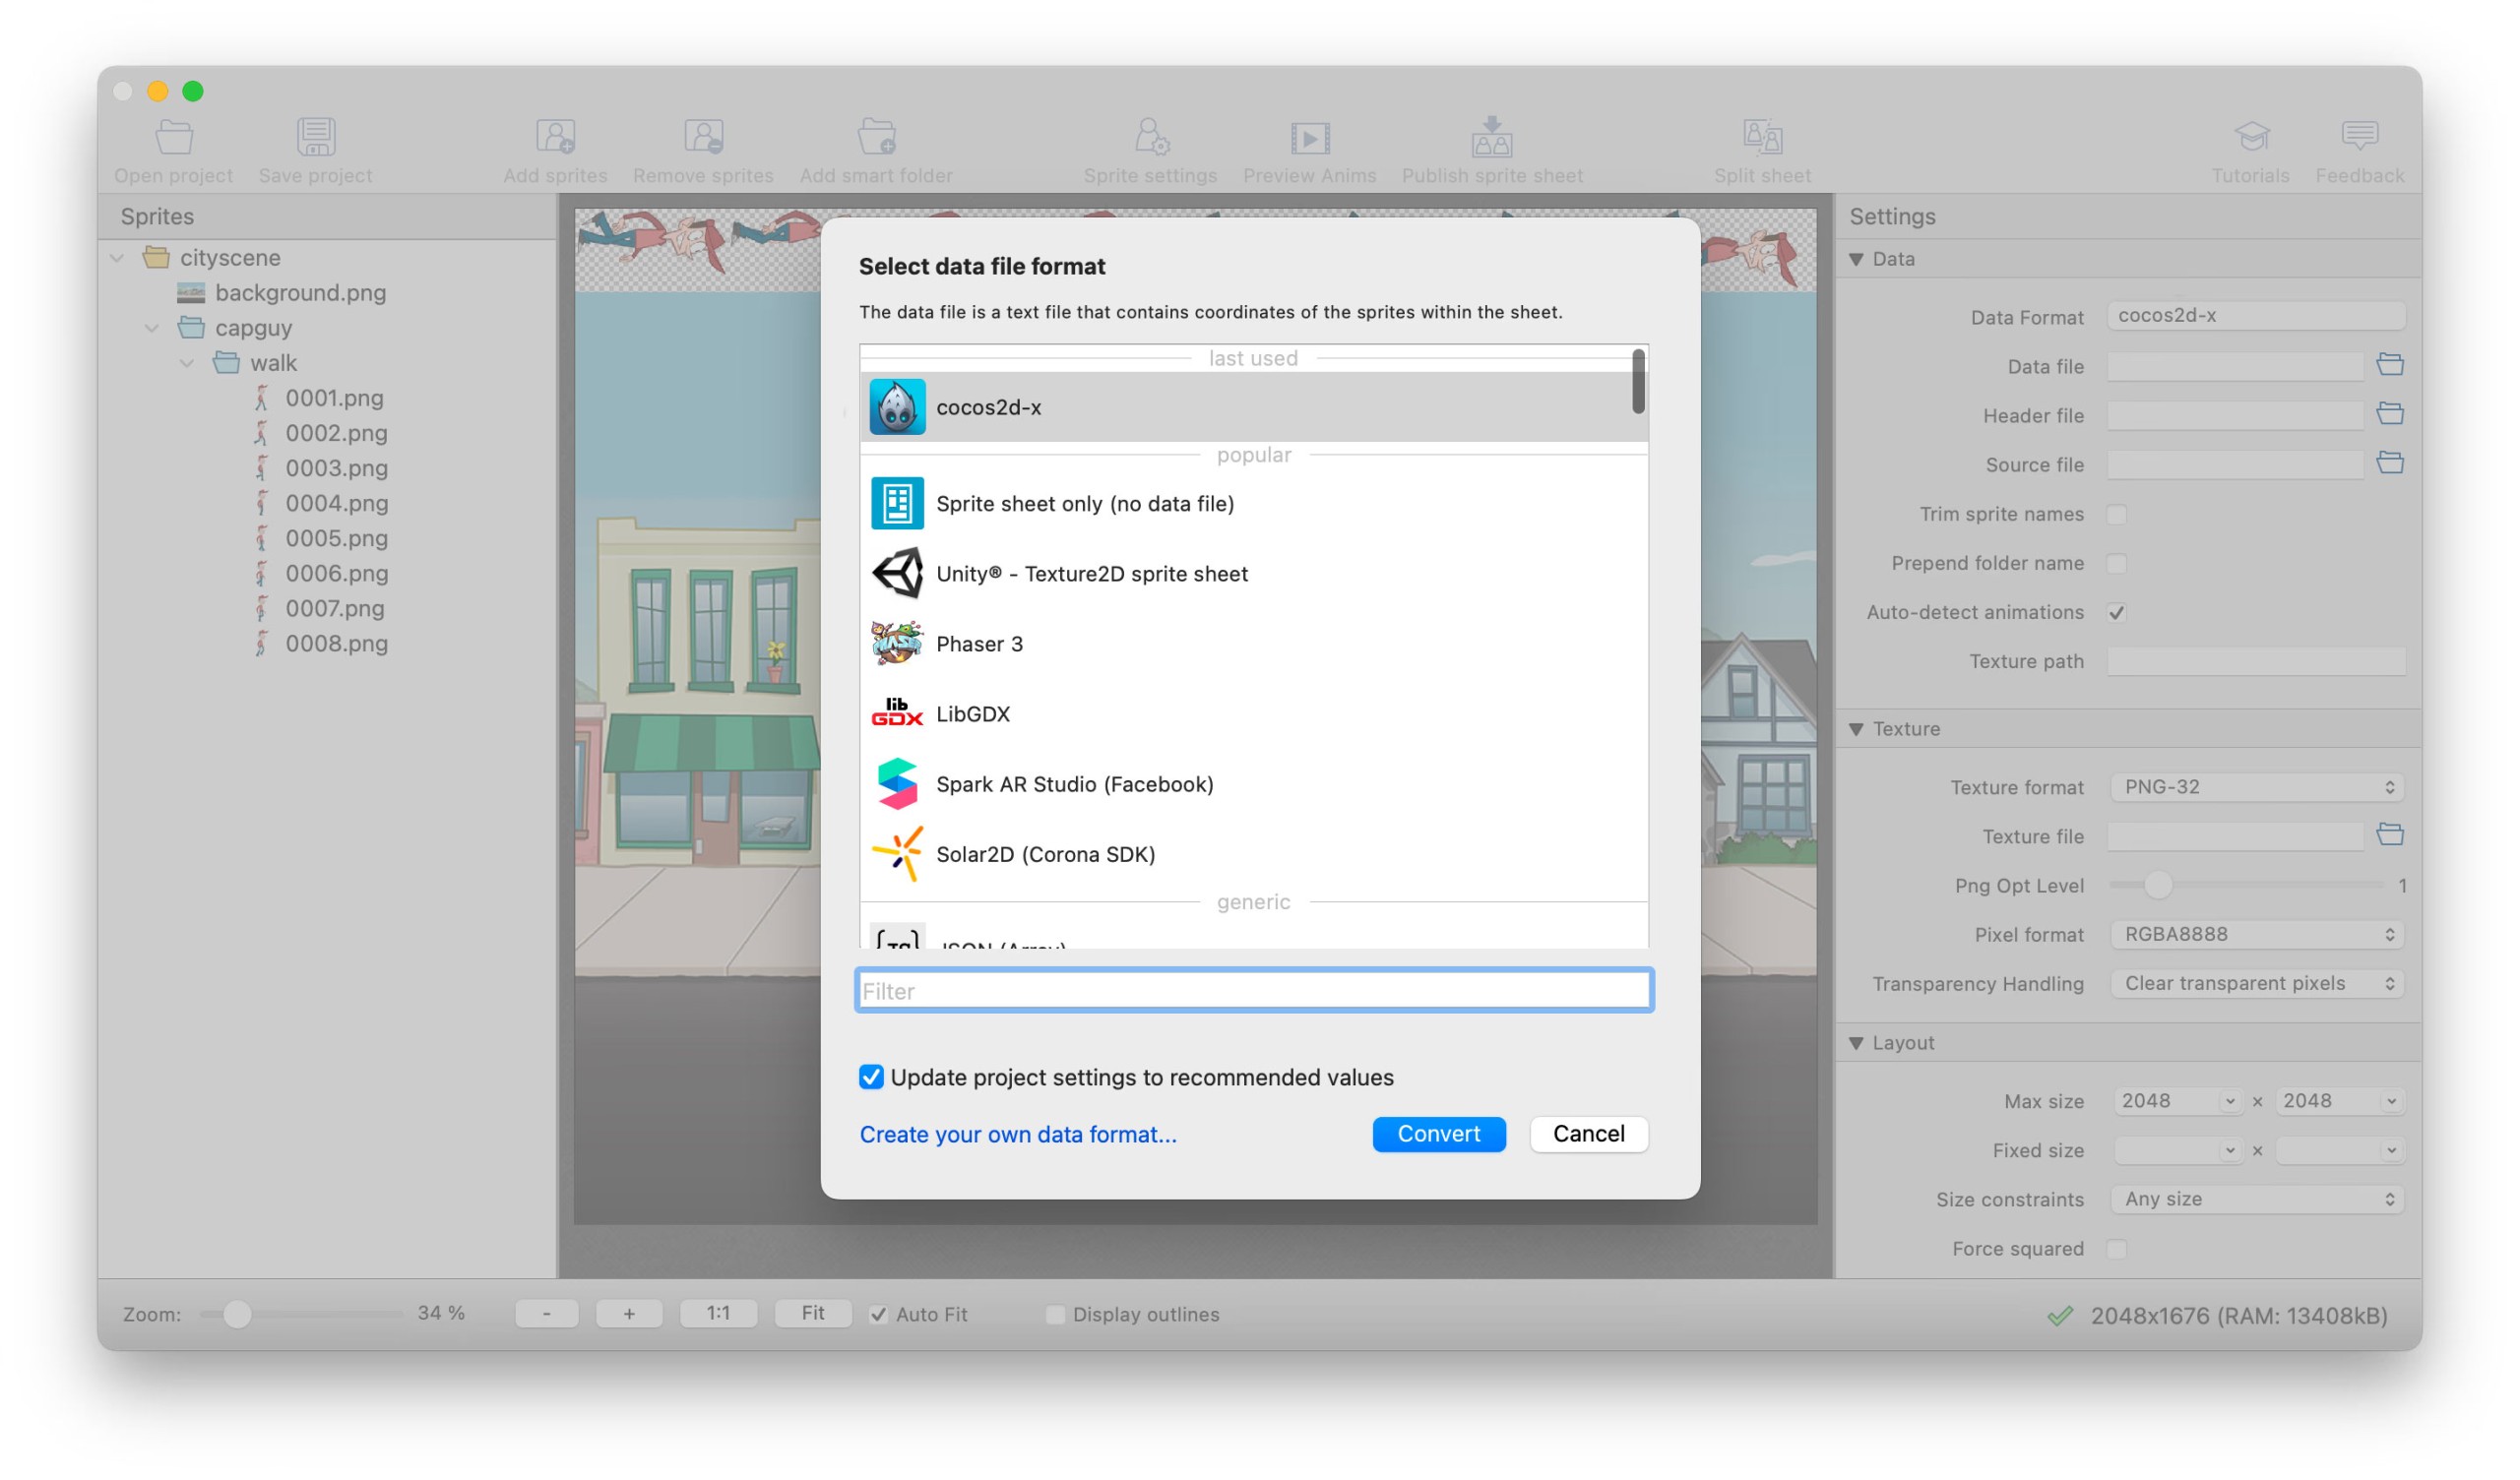Viewport: 2520px width, 1480px height.
Task: Enable the Display outlines checkbox
Action: pos(1054,1314)
